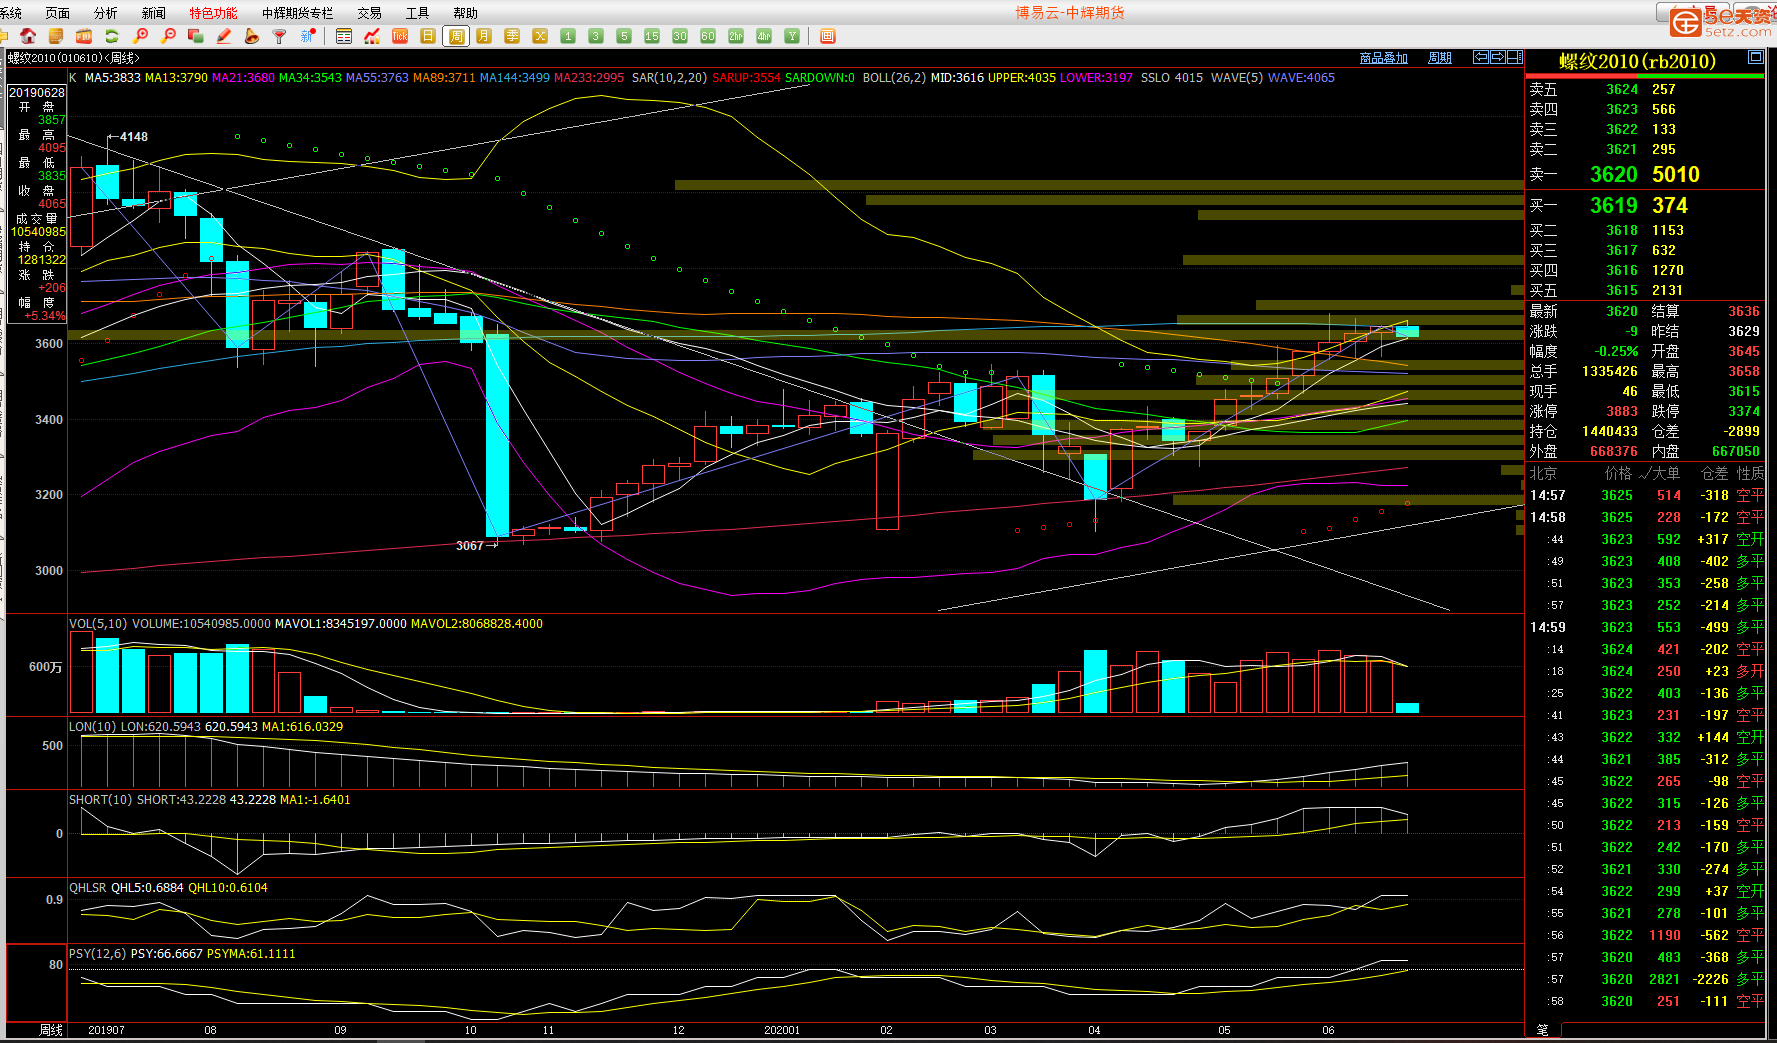Image resolution: width=1777 pixels, height=1043 pixels.
Task: Open the red 画 drawing tools icon
Action: pyautogui.click(x=828, y=36)
